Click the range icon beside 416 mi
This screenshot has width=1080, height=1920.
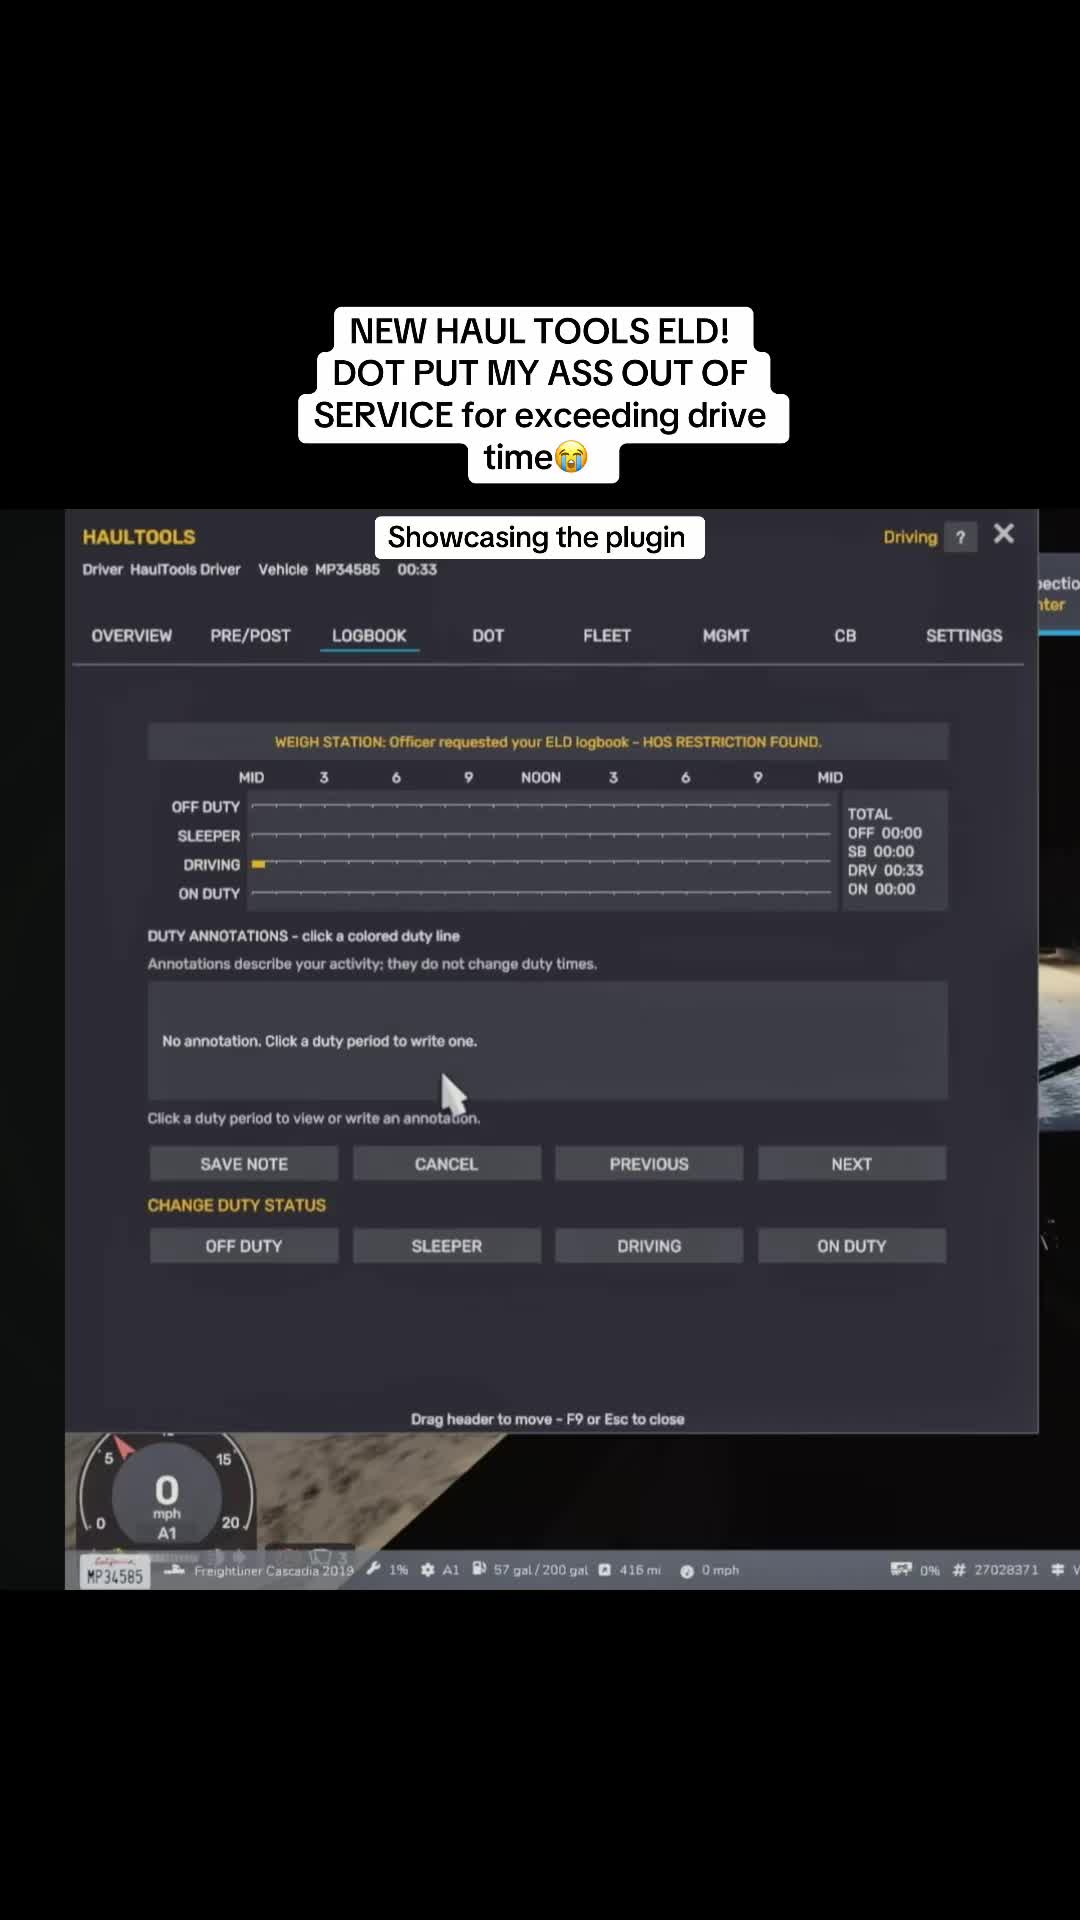(605, 1570)
